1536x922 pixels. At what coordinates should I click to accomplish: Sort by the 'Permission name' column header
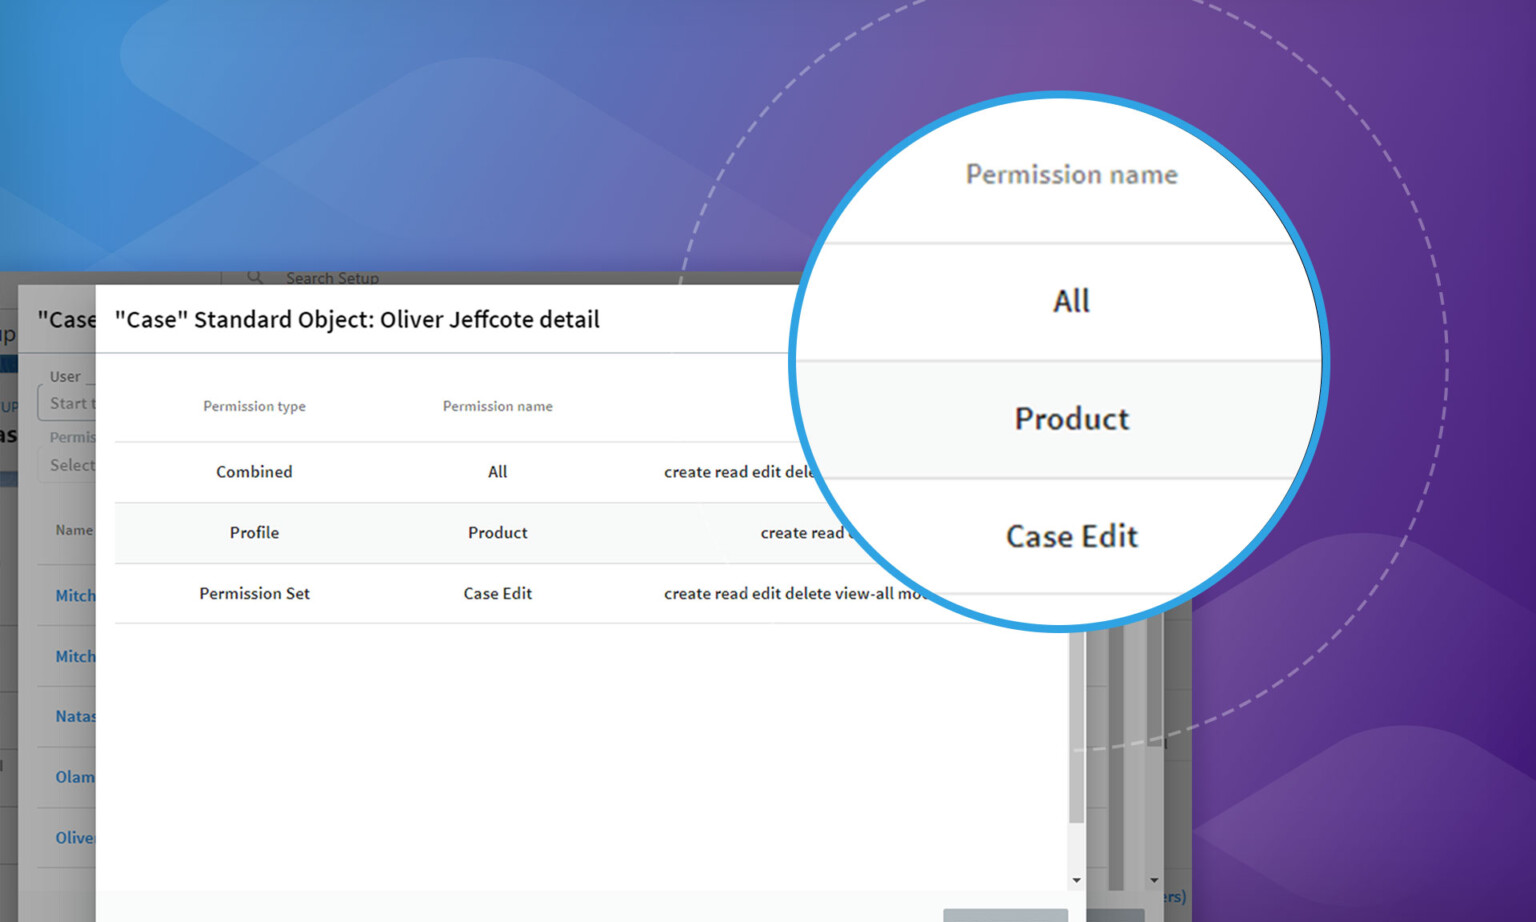coord(497,406)
